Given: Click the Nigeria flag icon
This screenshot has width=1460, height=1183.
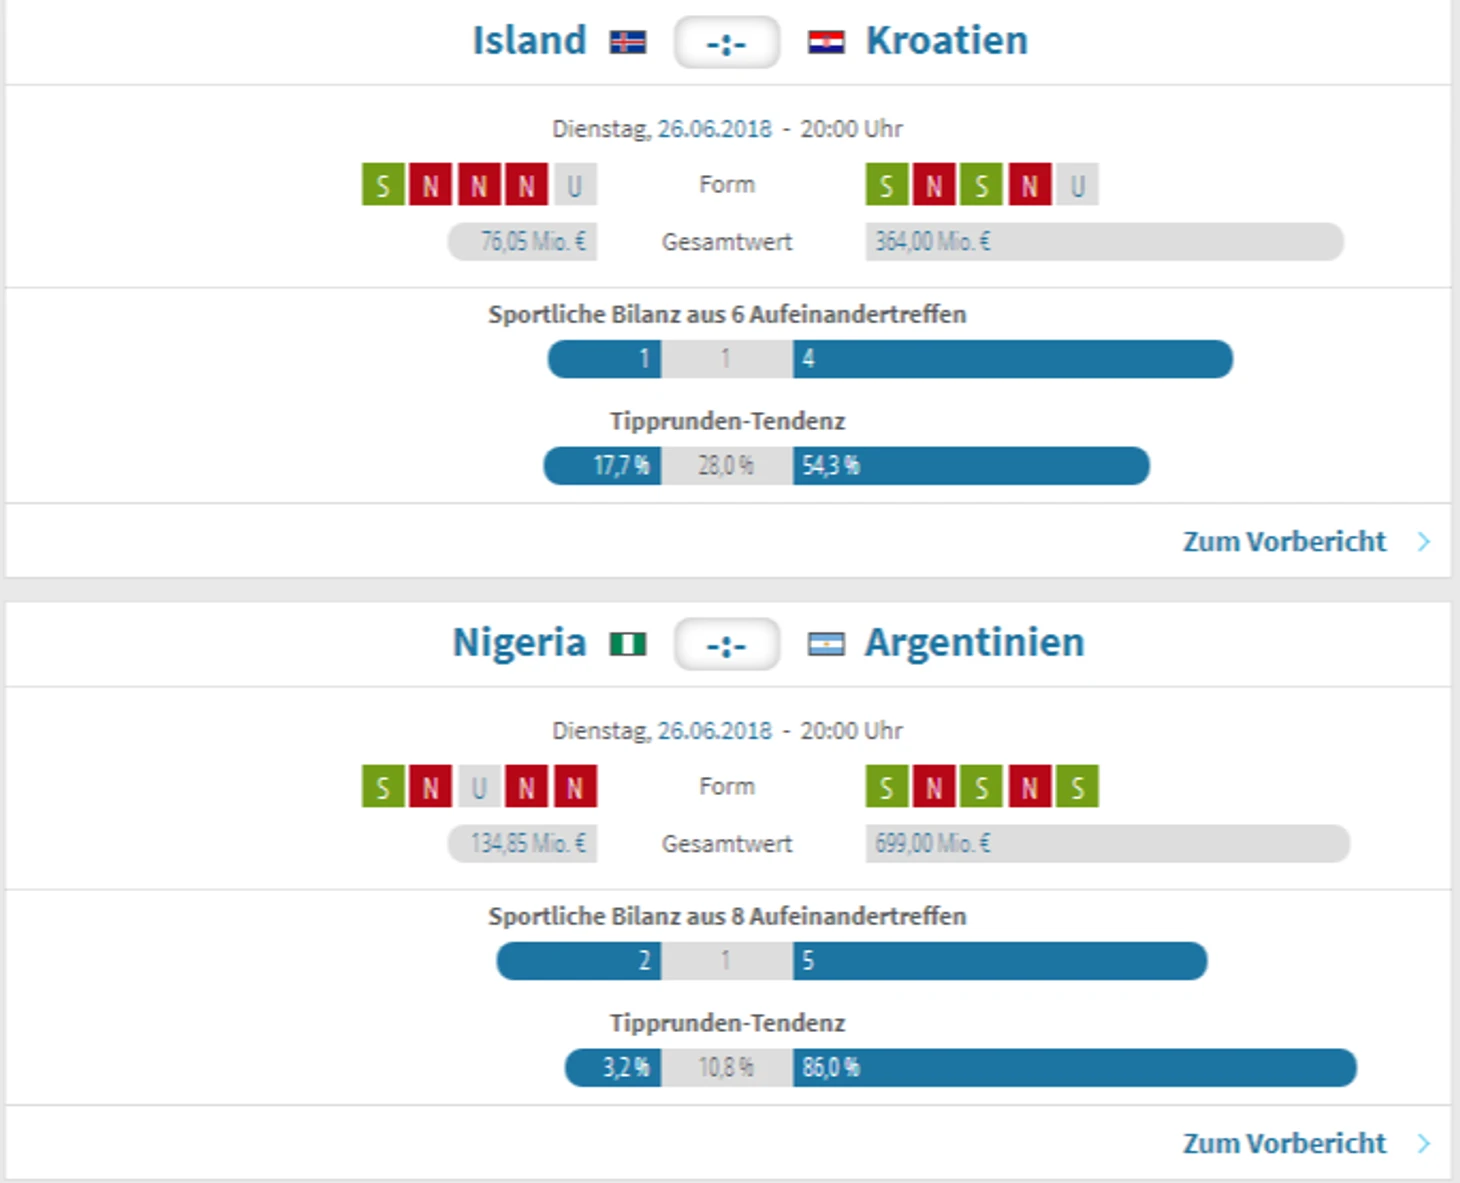Looking at the screenshot, I should point(628,644).
